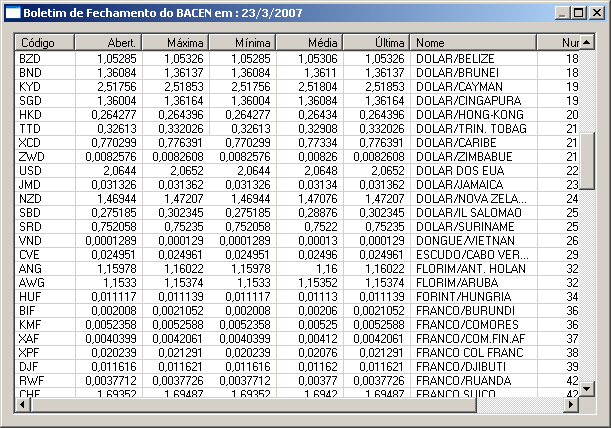Close the Boletim de Fechamento window
This screenshot has height=428, width=611.
pyautogui.click(x=595, y=12)
